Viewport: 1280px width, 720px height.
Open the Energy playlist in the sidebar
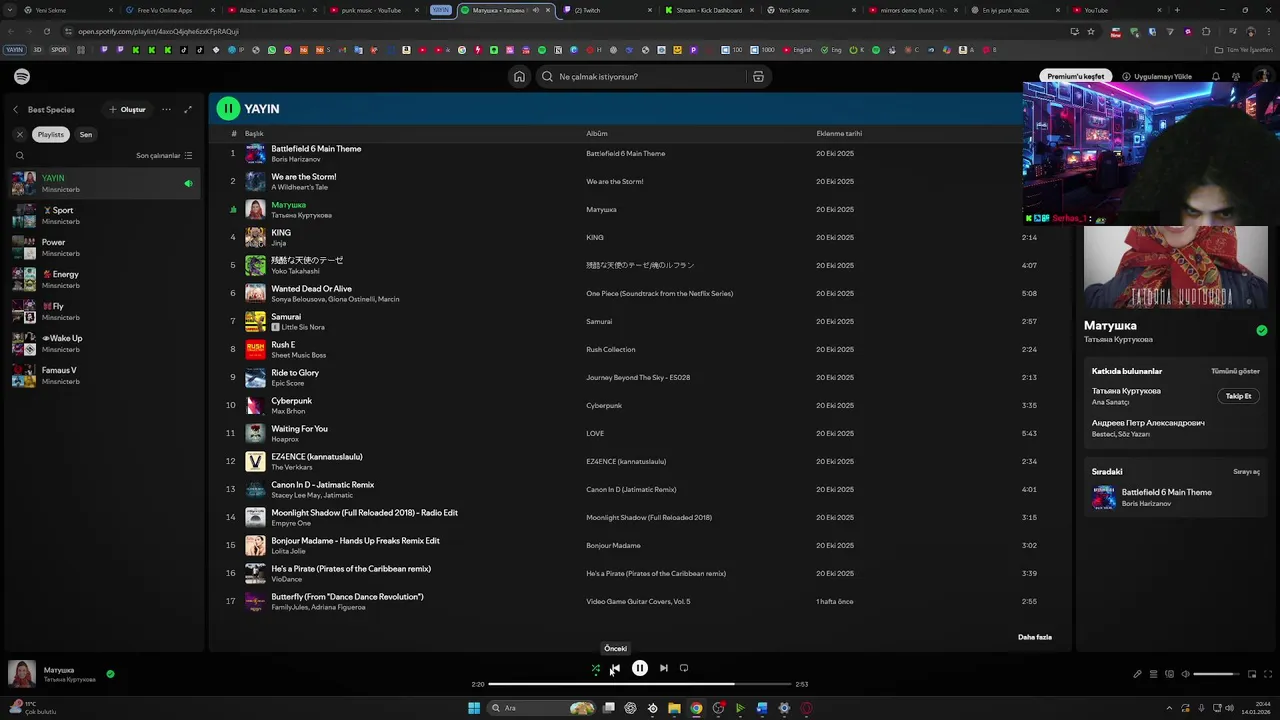coord(102,279)
